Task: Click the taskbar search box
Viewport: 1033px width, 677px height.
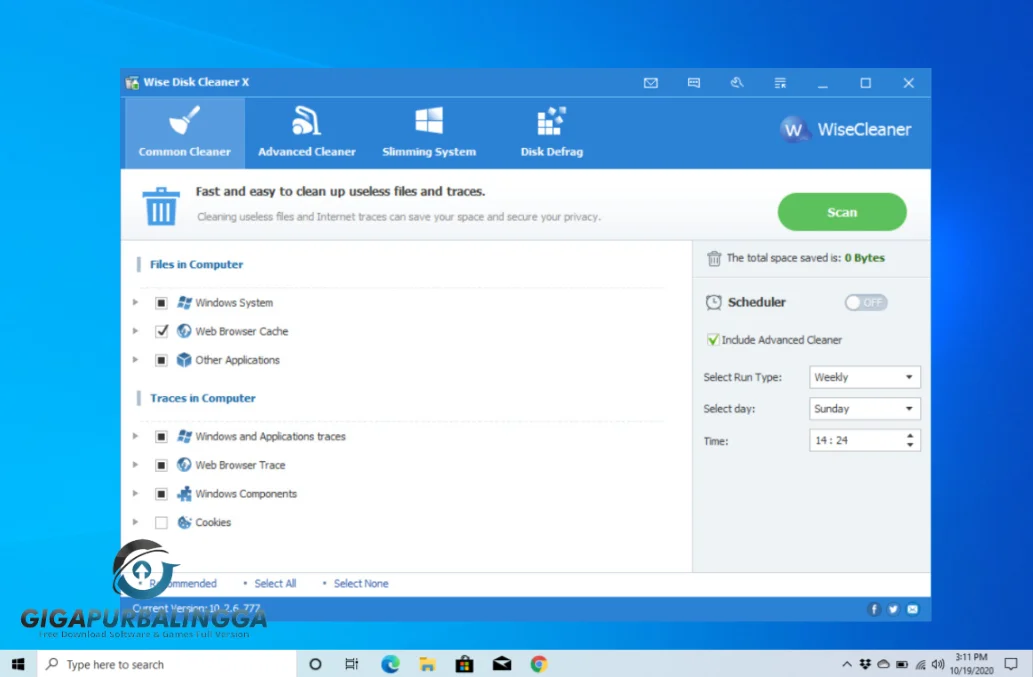Action: (167, 664)
